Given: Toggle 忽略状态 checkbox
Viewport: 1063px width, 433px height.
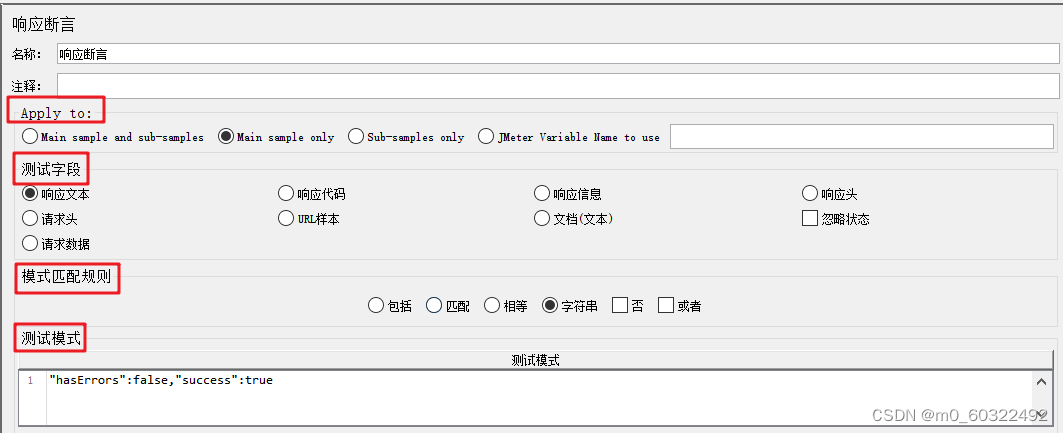Looking at the screenshot, I should pos(836,219).
